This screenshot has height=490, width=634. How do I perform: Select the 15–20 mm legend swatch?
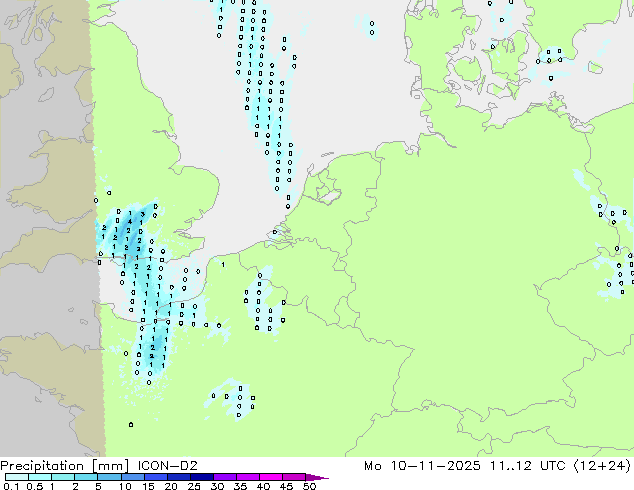click(155, 477)
